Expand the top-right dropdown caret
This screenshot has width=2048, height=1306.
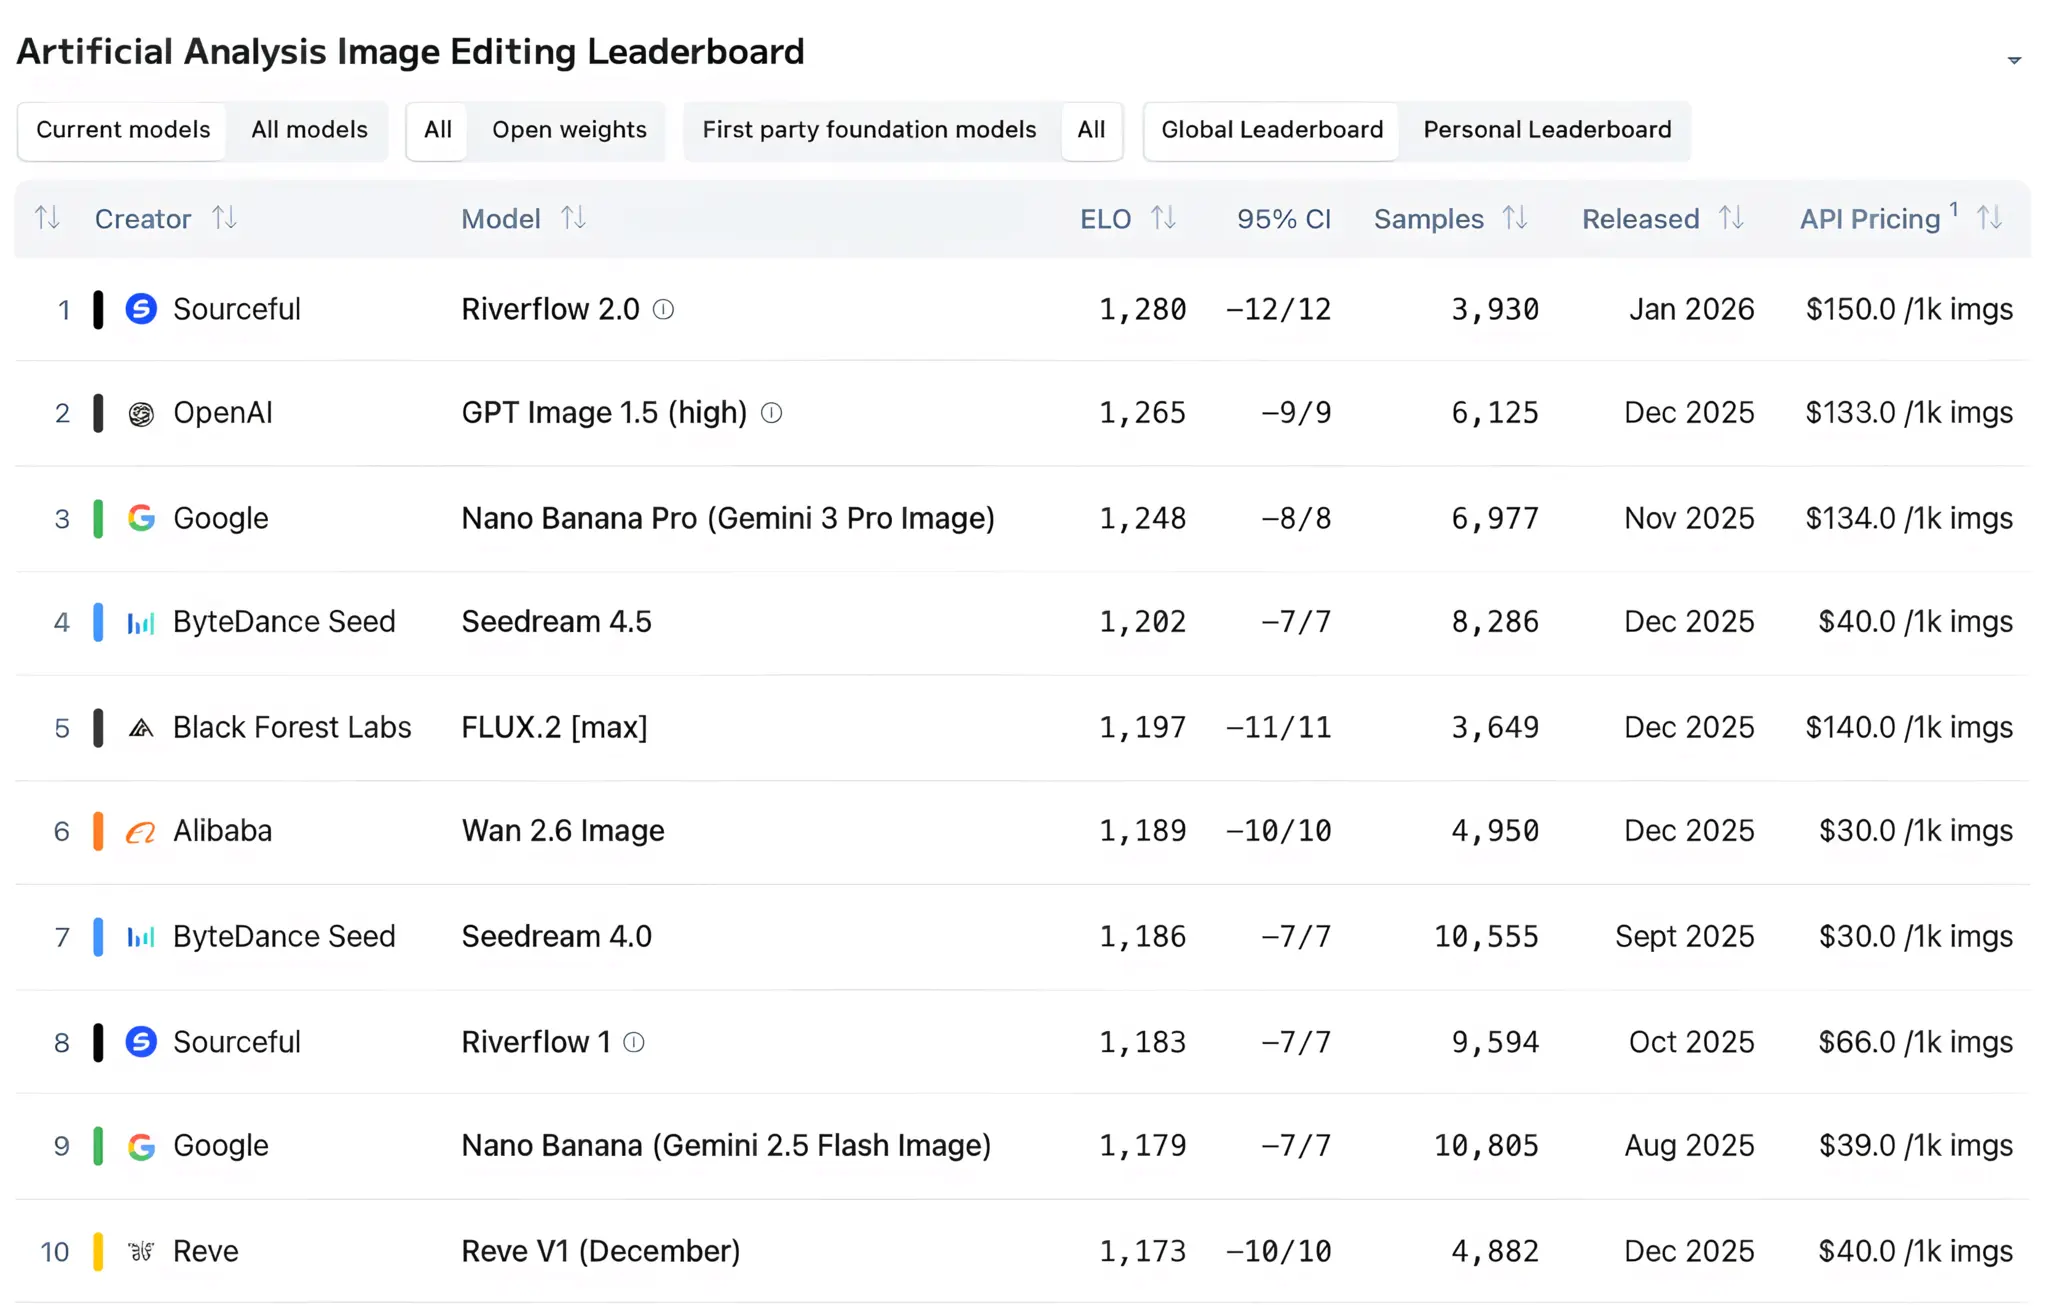click(x=2014, y=61)
